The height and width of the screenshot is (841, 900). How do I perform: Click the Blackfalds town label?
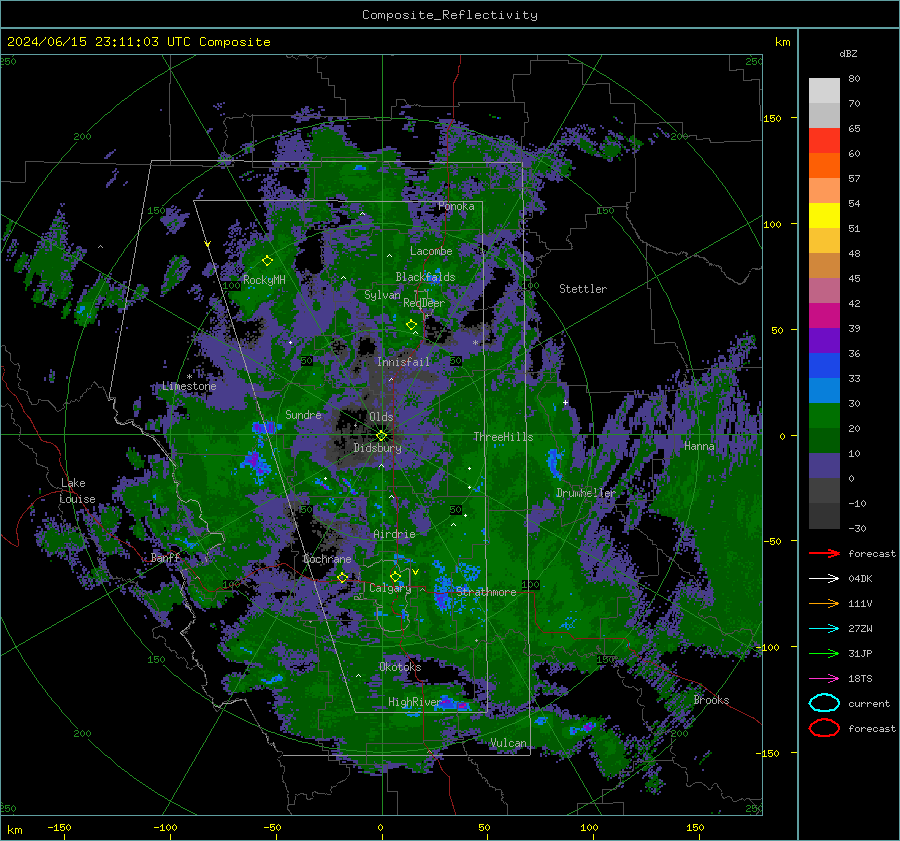425,277
